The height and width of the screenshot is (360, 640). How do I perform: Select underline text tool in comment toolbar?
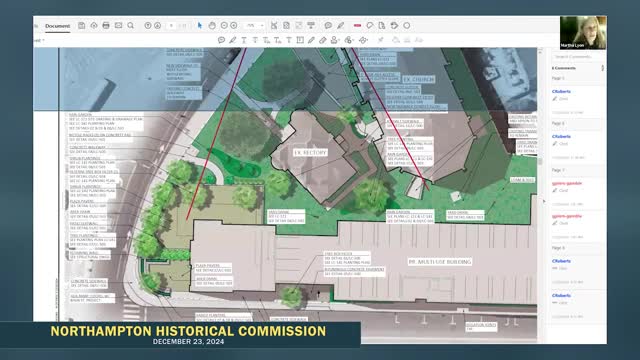pos(244,40)
